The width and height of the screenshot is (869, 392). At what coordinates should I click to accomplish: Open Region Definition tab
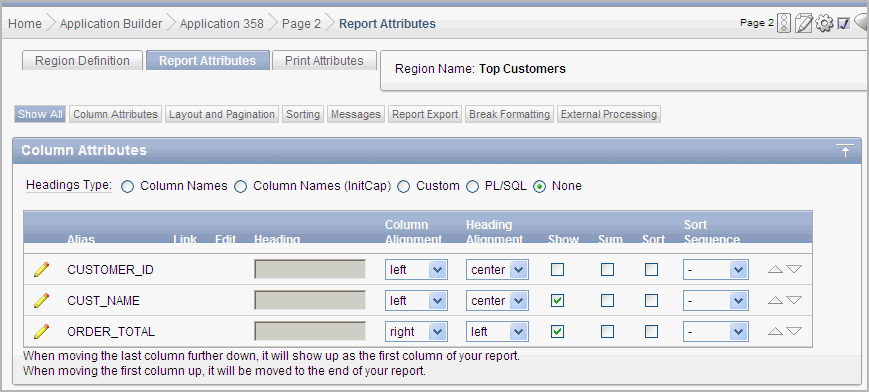[x=83, y=61]
